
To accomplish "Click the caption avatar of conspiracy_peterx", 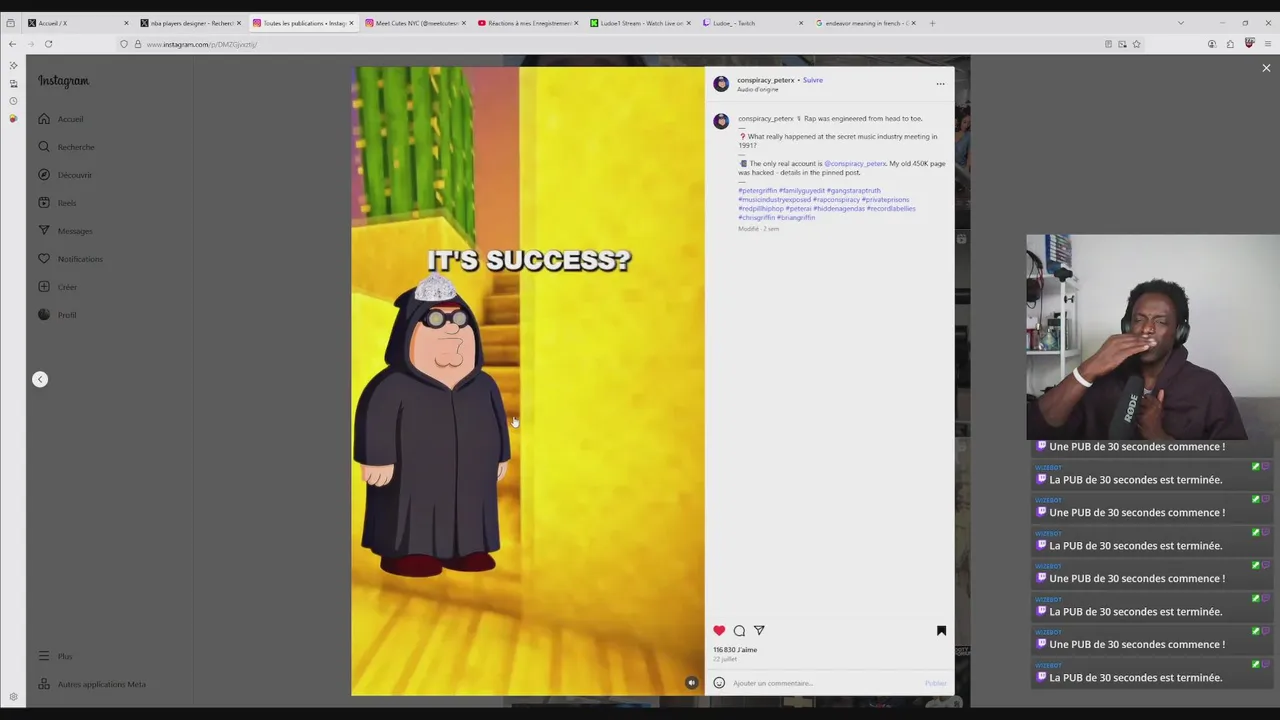I will click(721, 122).
